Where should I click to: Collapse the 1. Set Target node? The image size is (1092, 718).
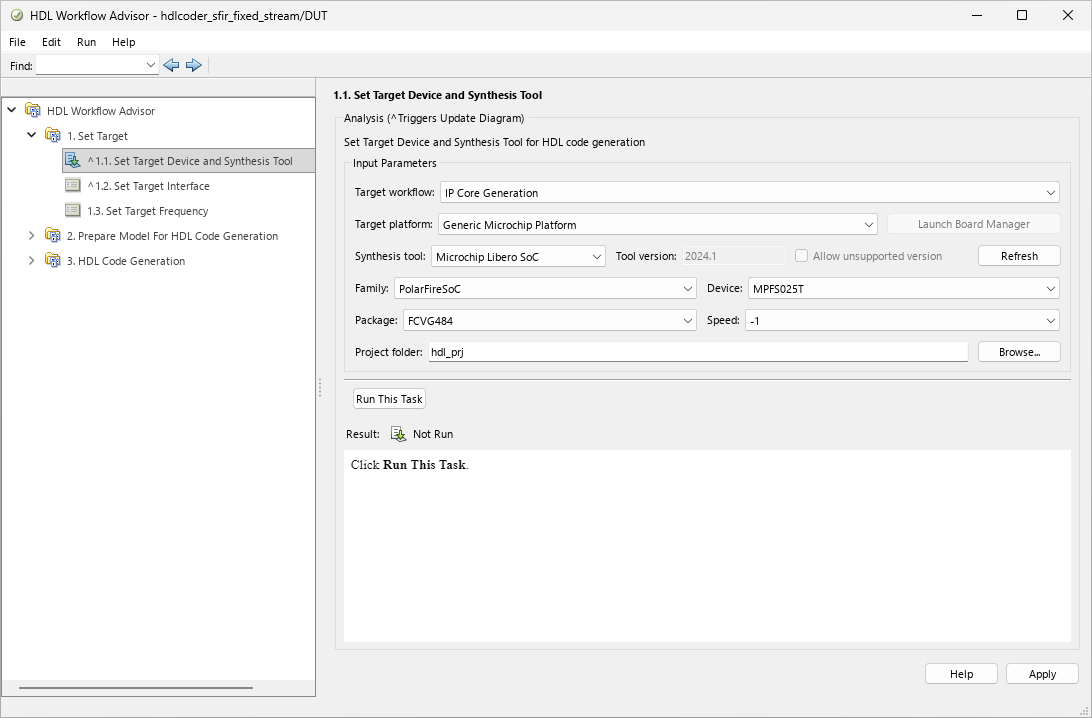tap(31, 135)
